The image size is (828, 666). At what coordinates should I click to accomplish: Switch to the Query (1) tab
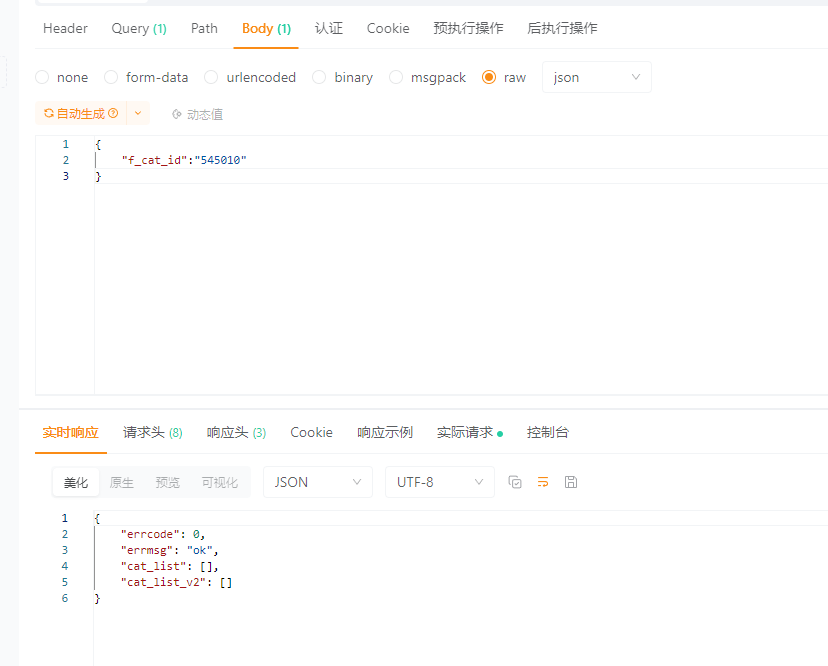click(139, 29)
